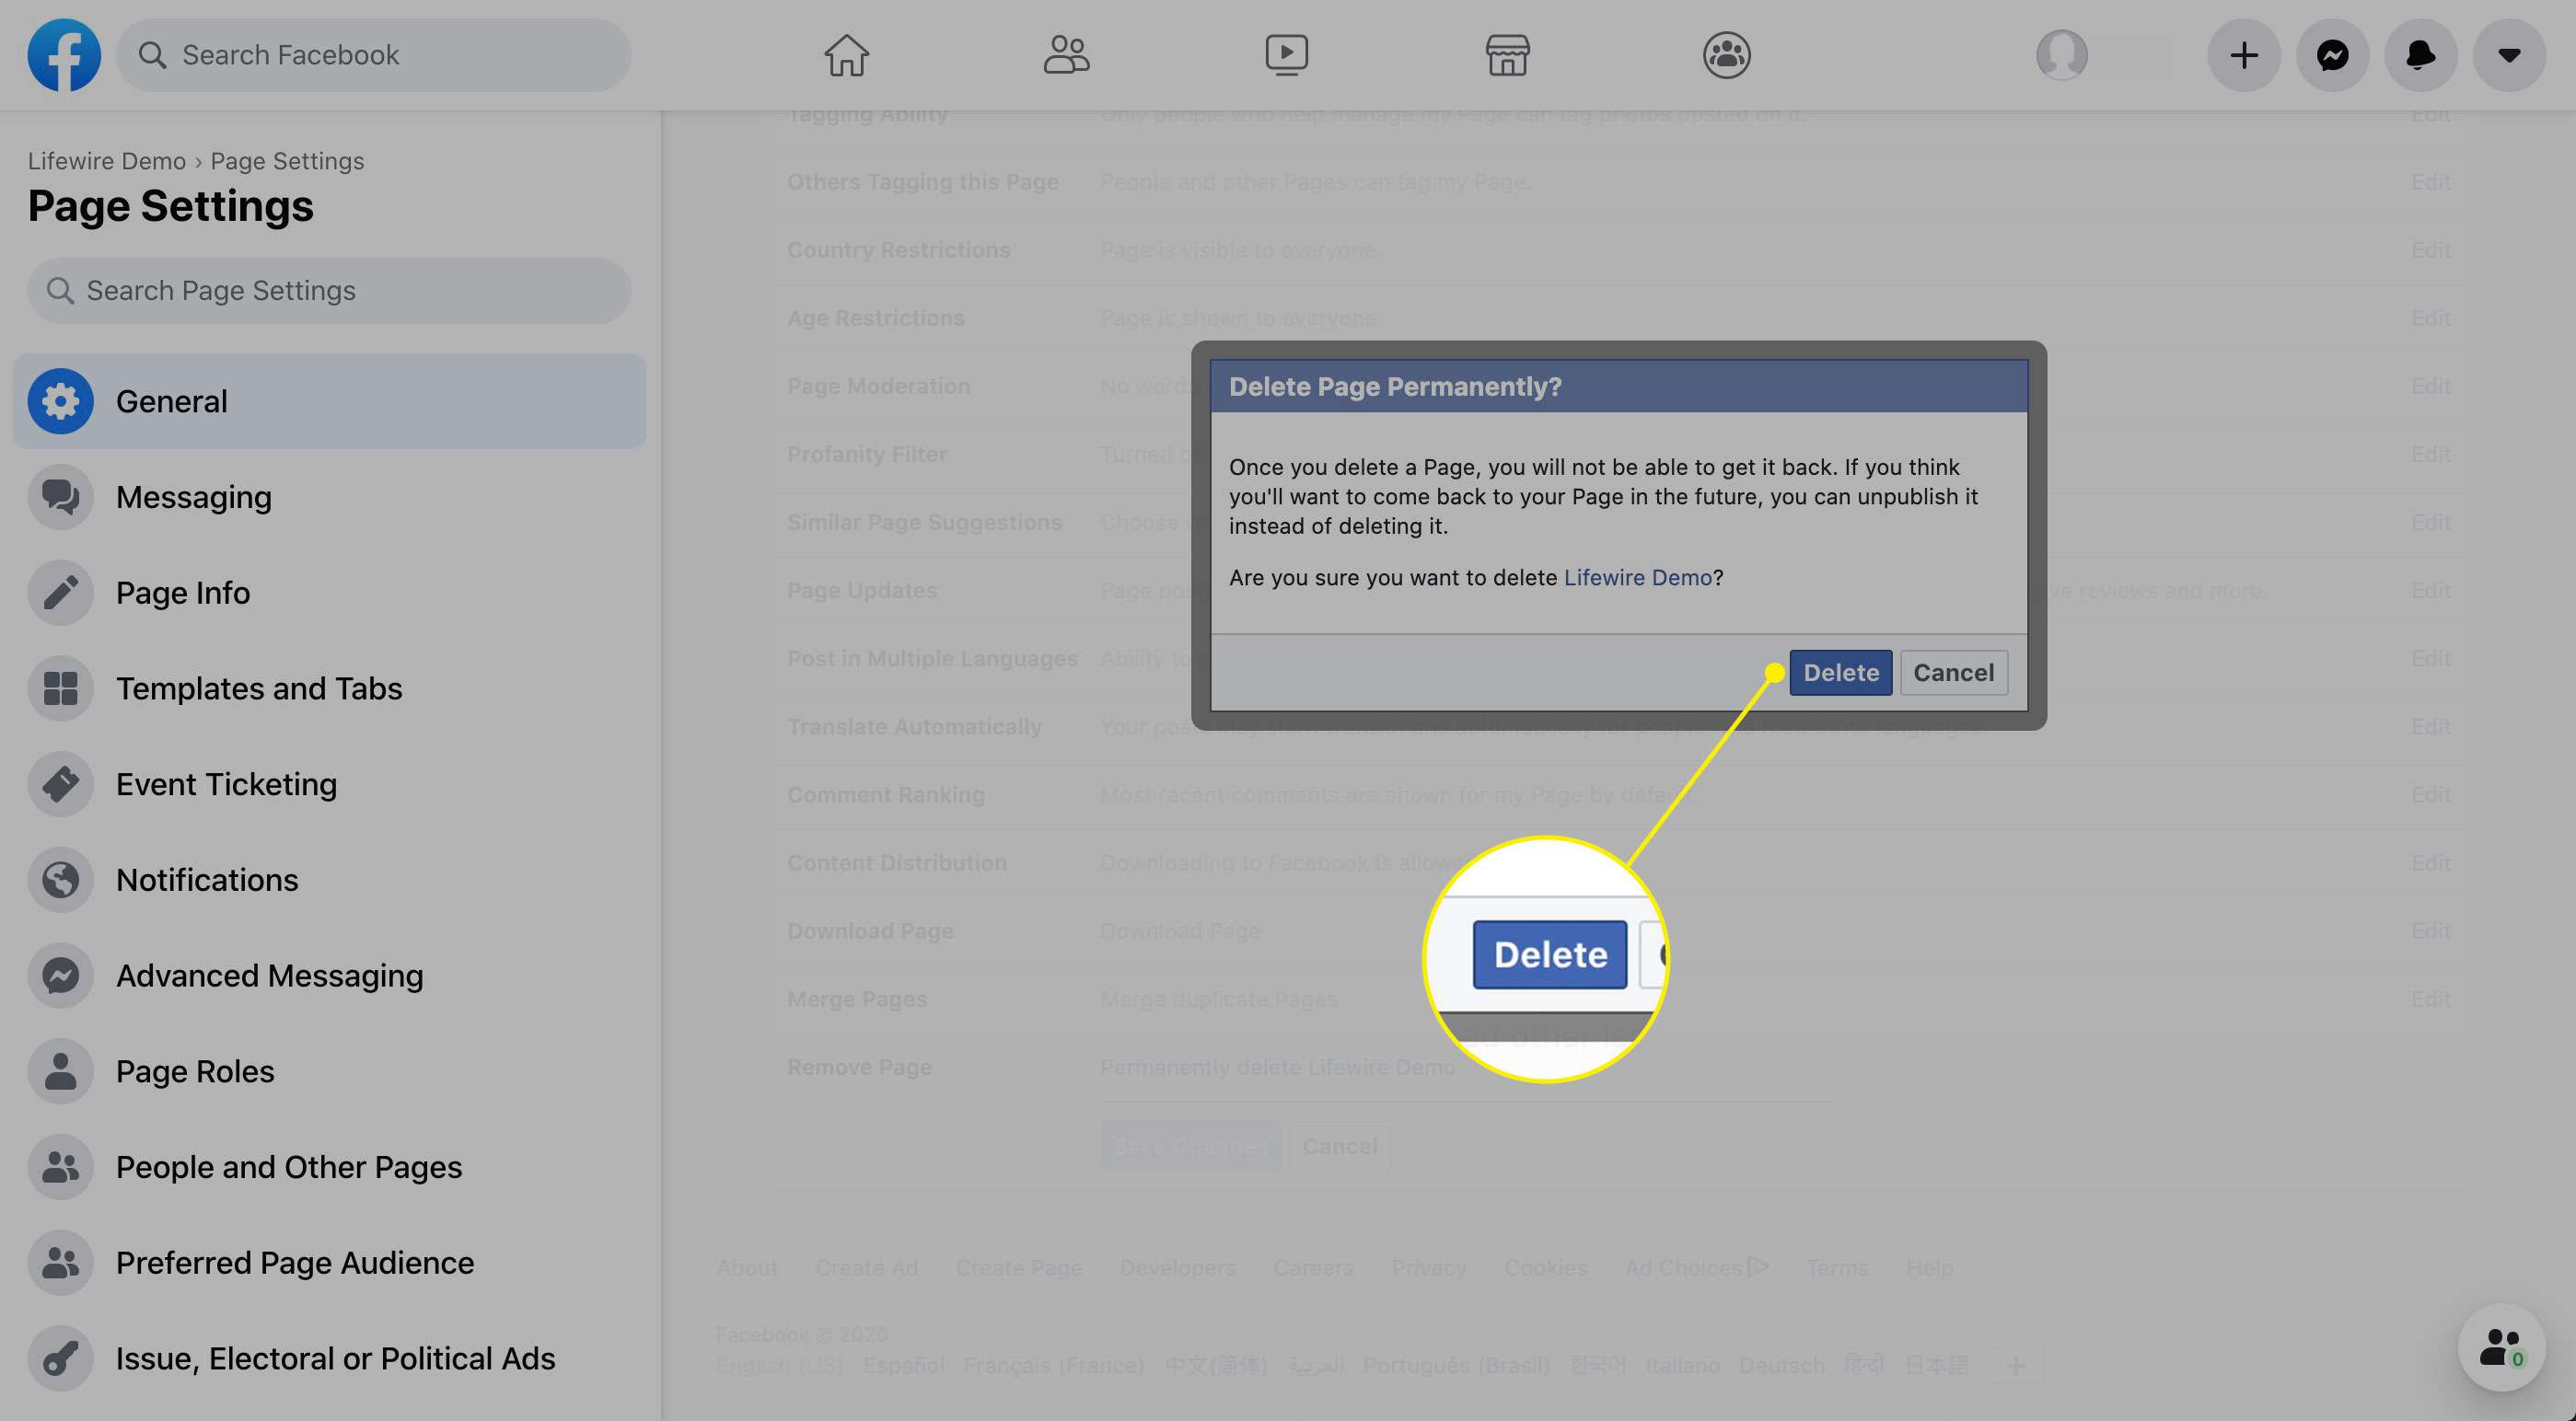Click Privacy footer link
Screen dimensions: 2576x1421
click(1428, 1268)
